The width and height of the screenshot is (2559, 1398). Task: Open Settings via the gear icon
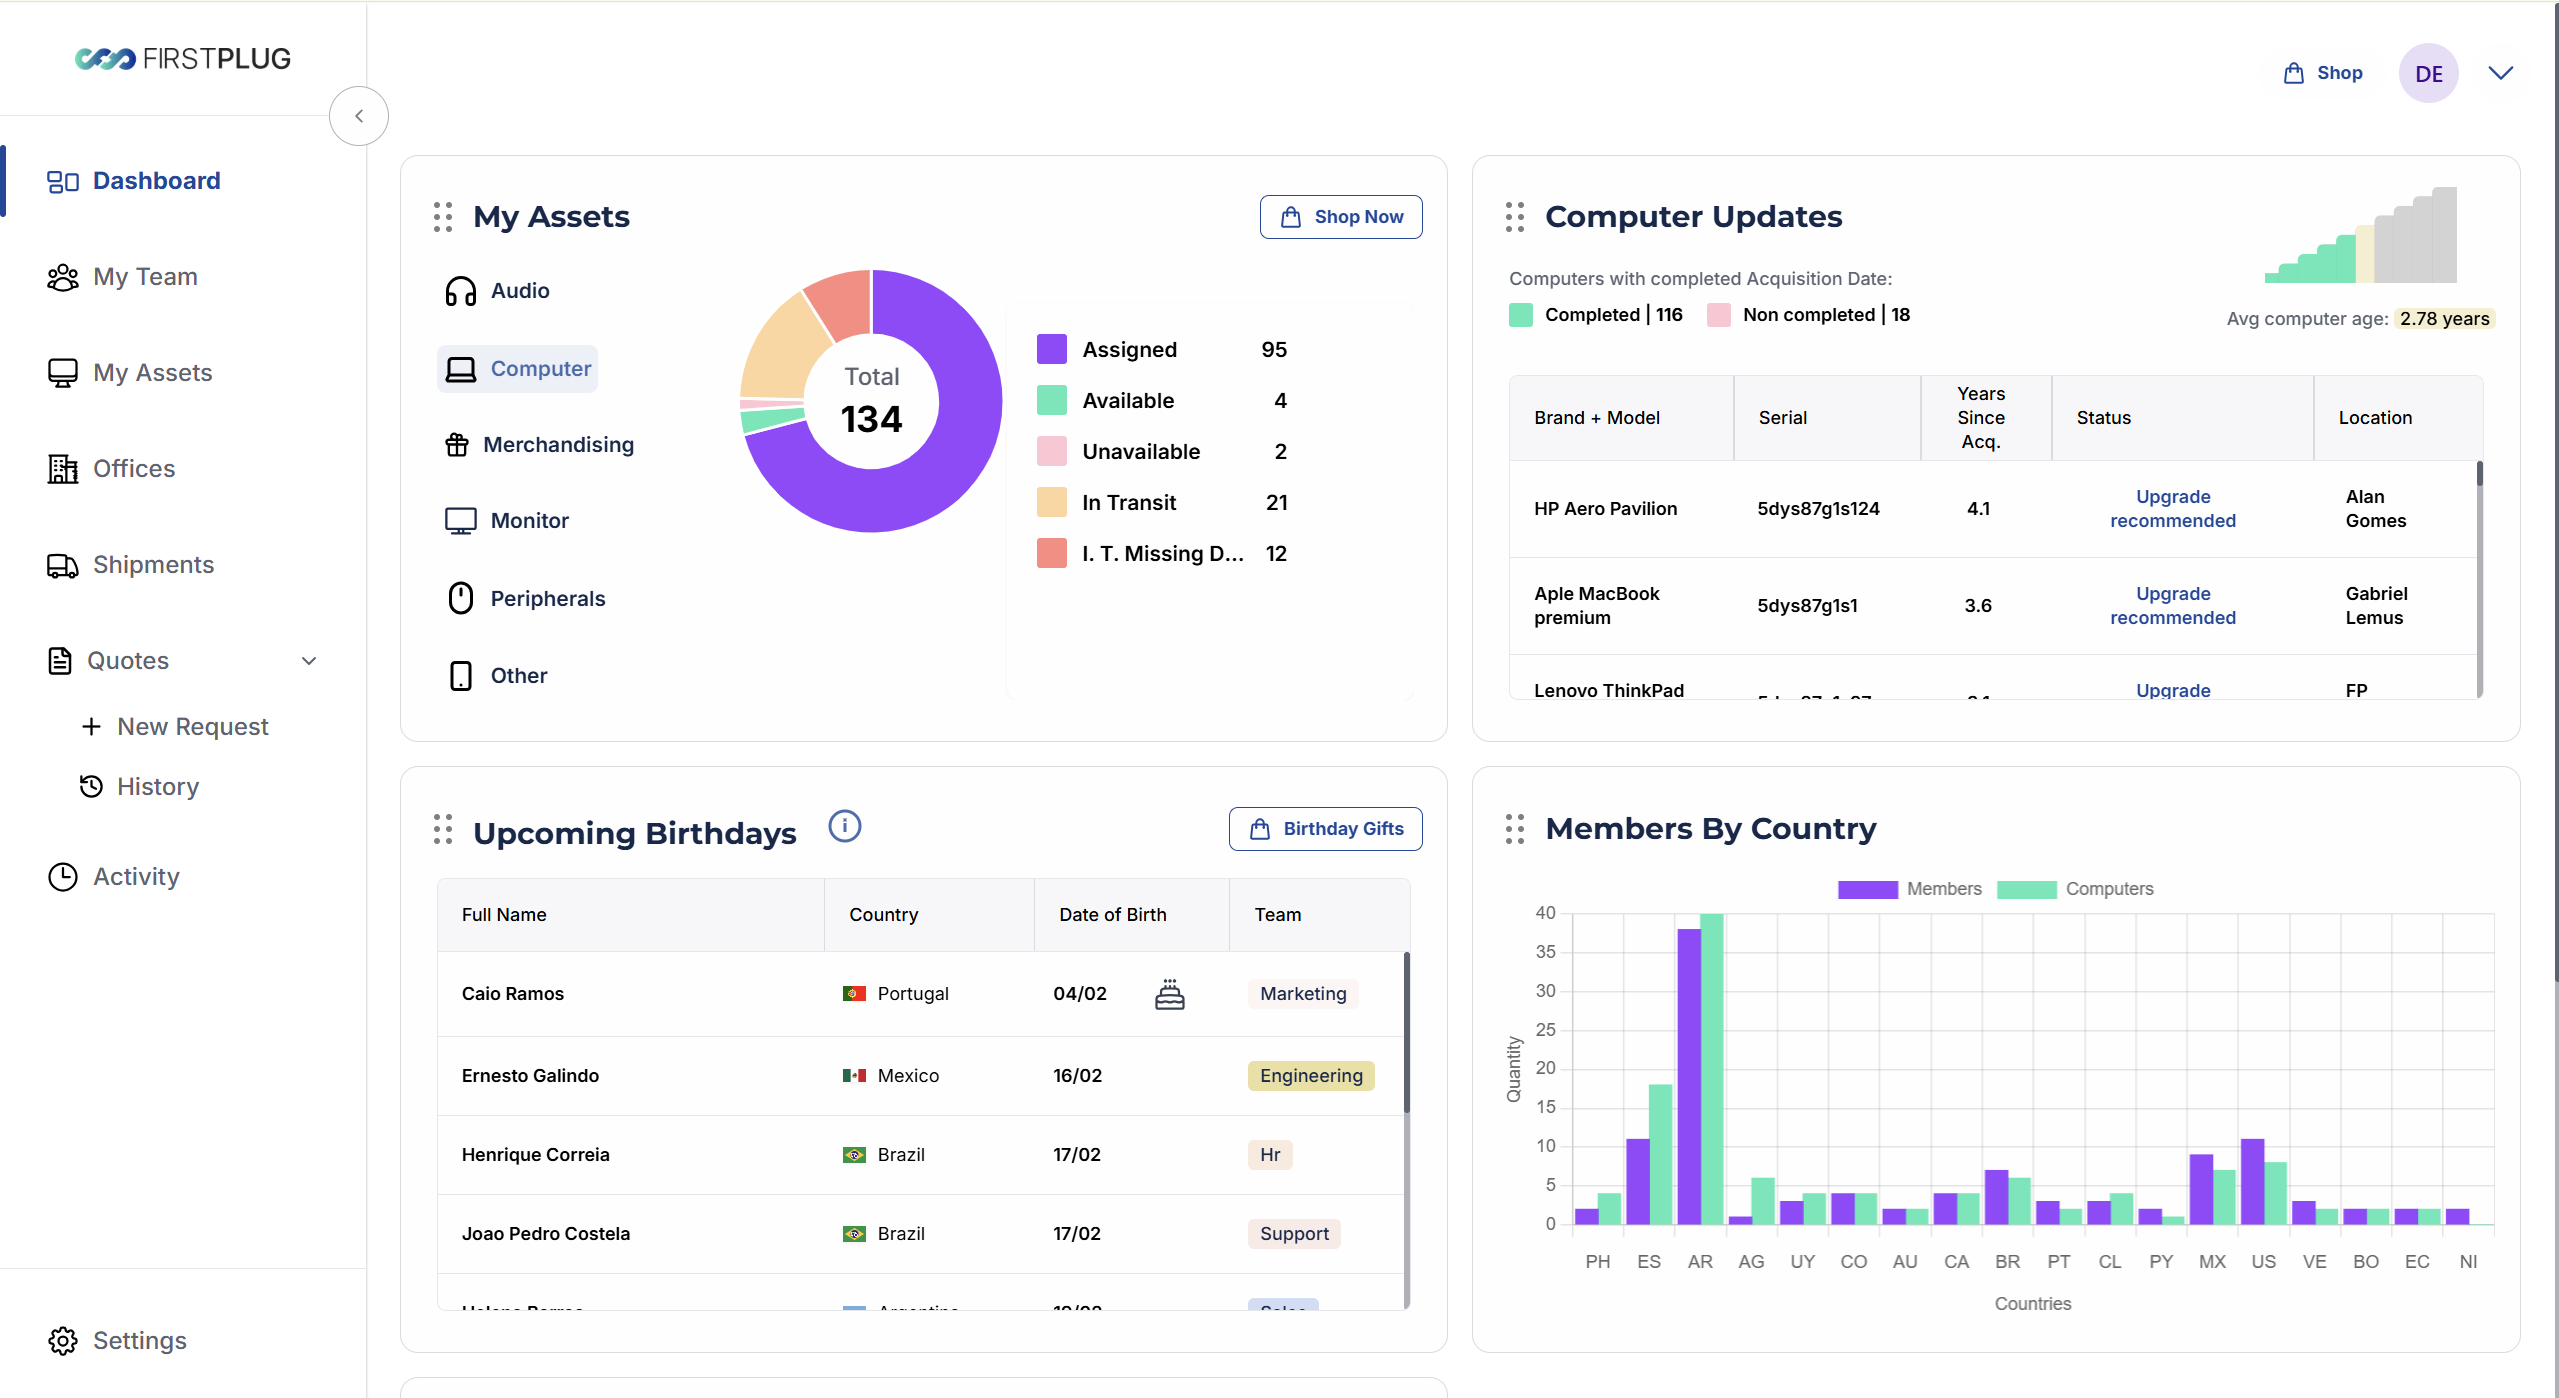click(x=62, y=1341)
